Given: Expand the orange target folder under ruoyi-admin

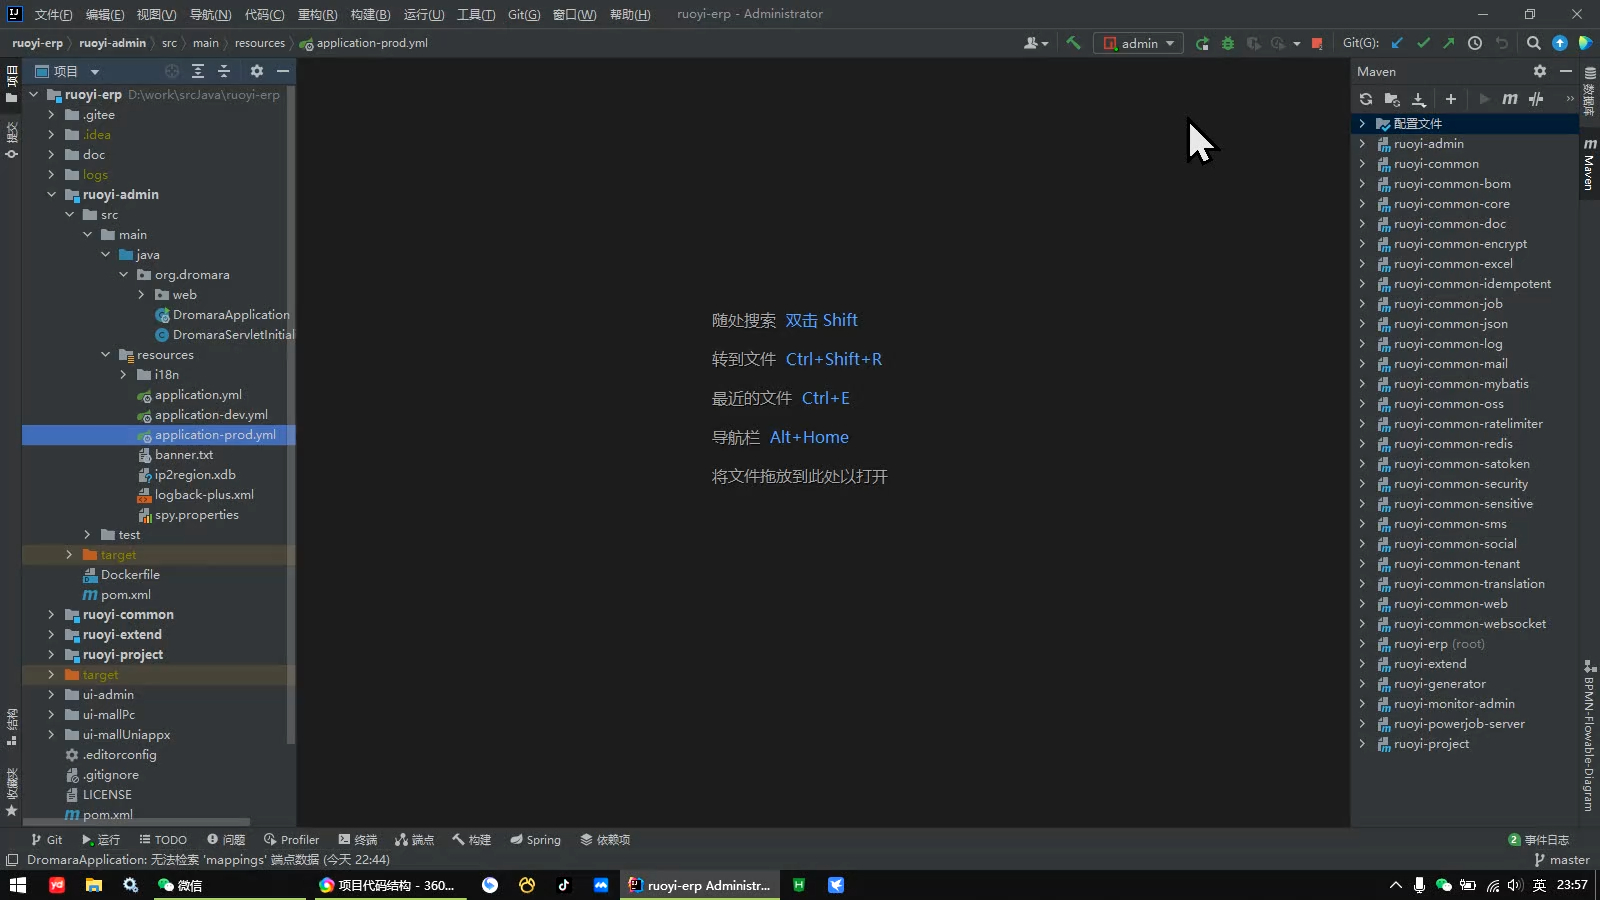Looking at the screenshot, I should click(69, 555).
